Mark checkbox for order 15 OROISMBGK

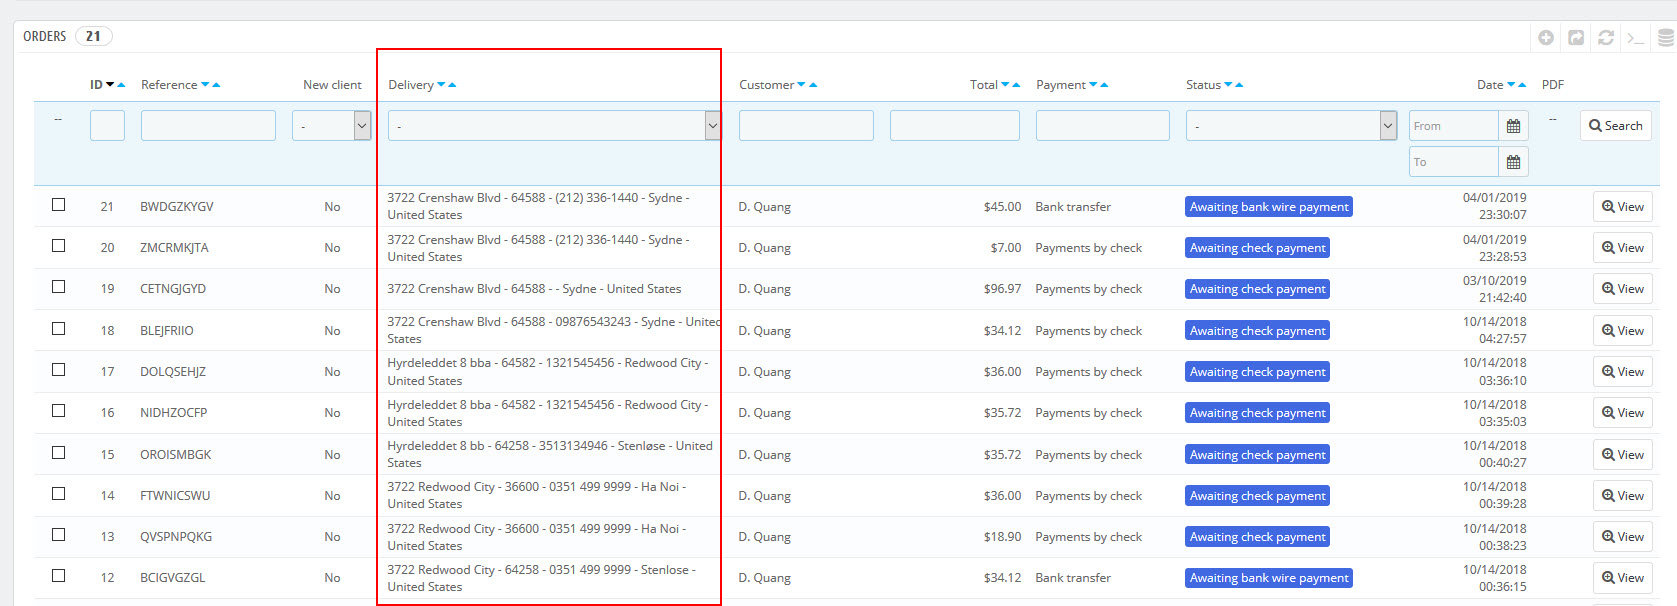click(x=58, y=452)
